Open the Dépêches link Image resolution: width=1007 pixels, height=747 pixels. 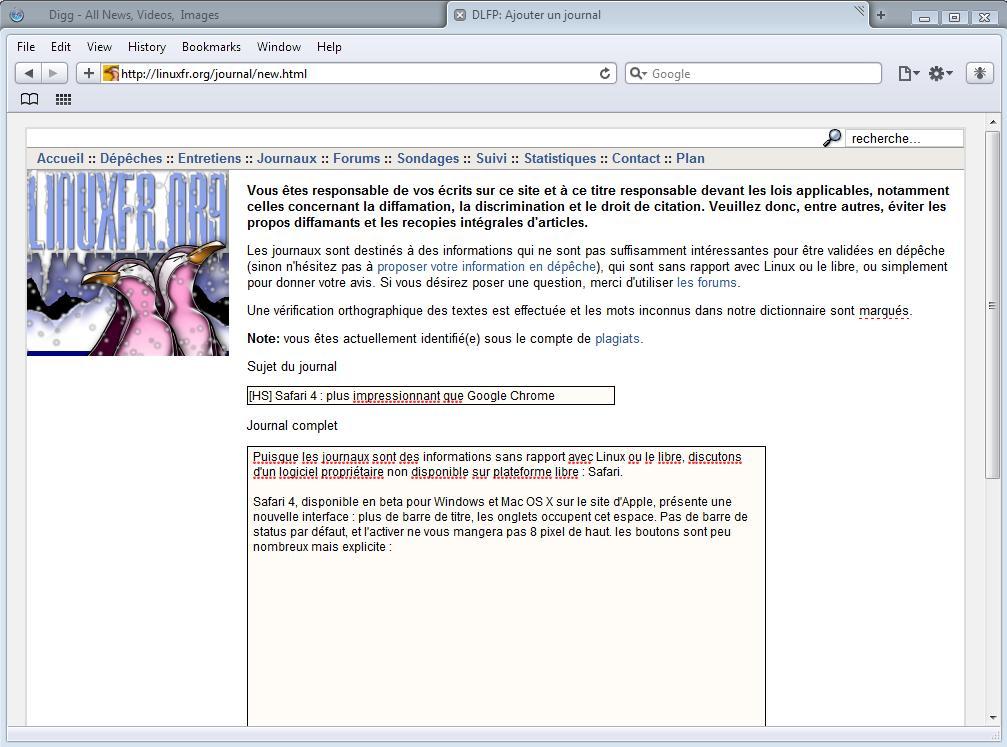pyautogui.click(x=131, y=159)
